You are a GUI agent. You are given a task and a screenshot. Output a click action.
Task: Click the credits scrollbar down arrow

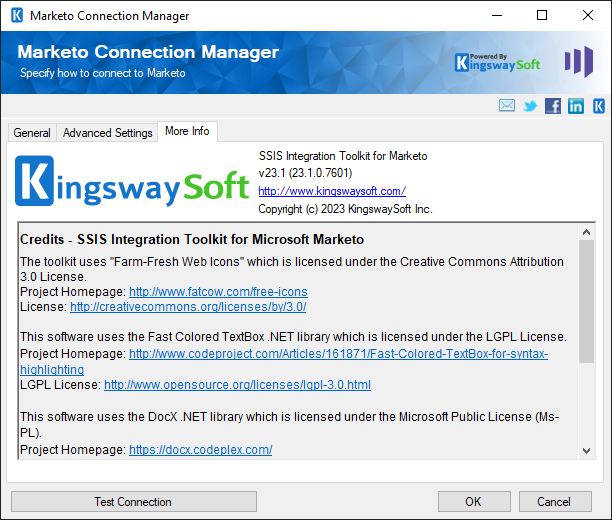(586, 451)
